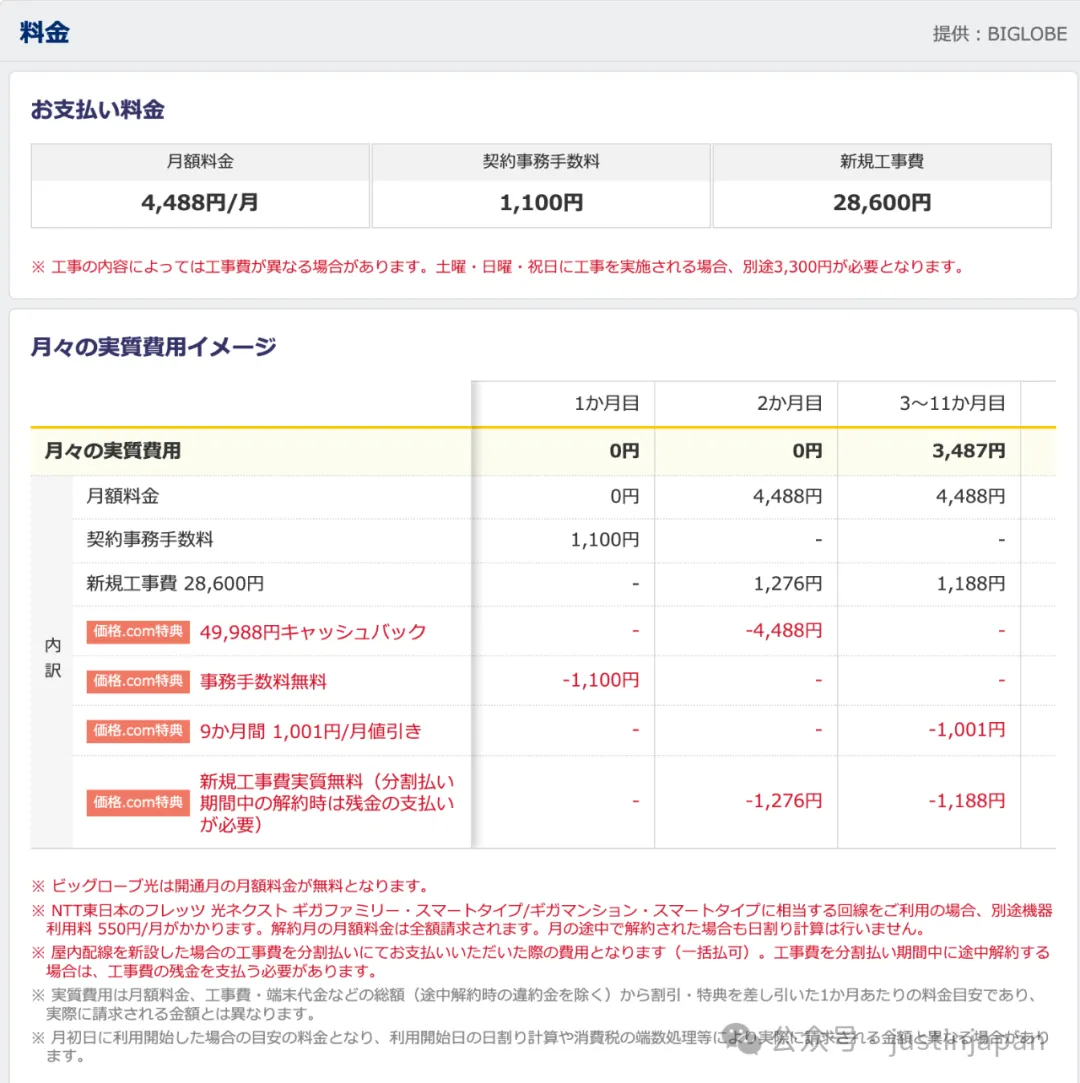
Task: Click the note starting 屋内配線を新設した場合
Action: pyautogui.click(x=542, y=961)
